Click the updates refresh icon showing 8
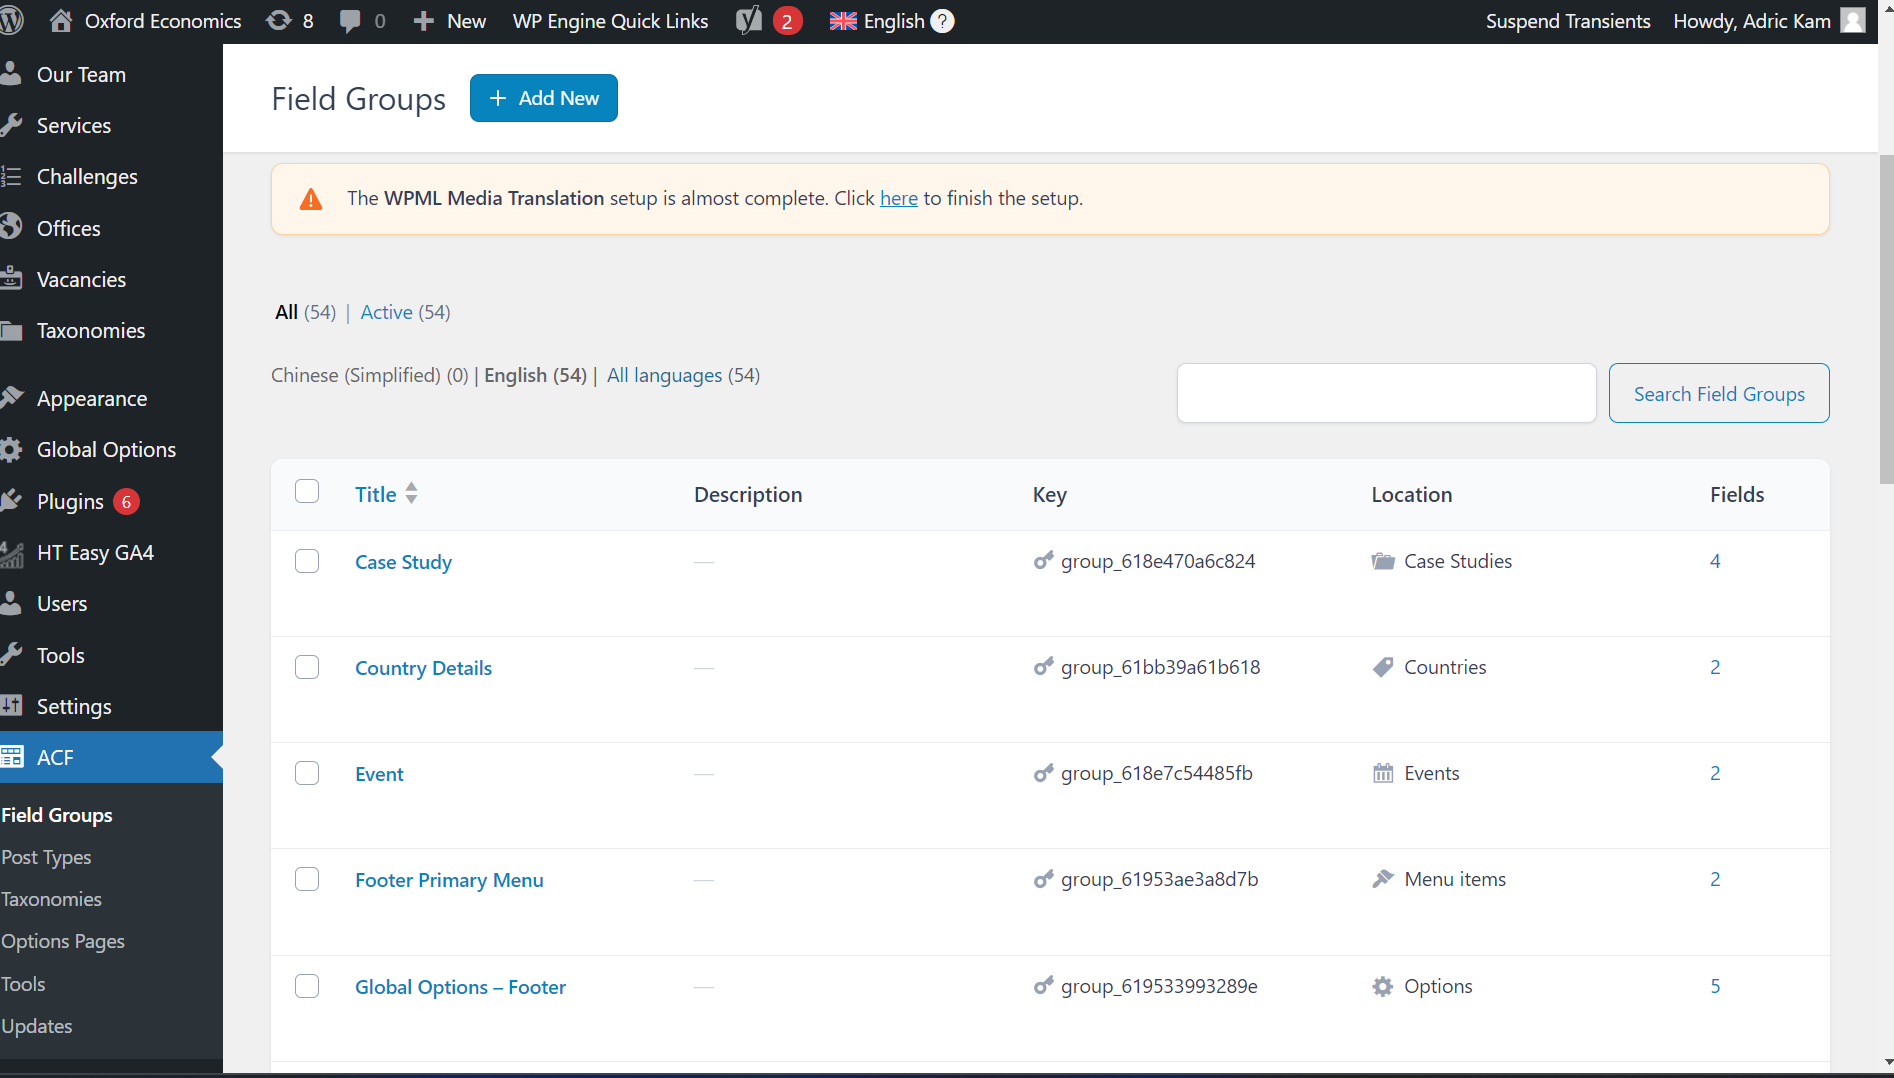Screen dimensions: 1894x1078 pyautogui.click(x=279, y=21)
